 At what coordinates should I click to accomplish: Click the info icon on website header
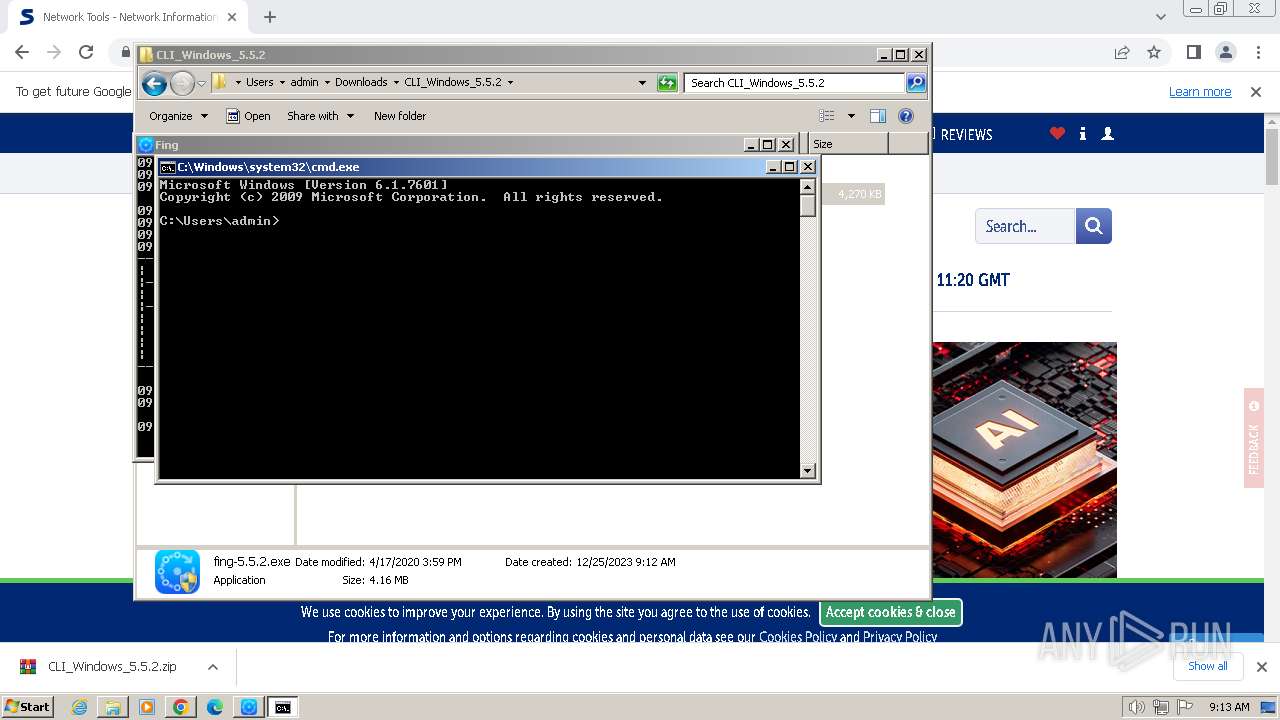click(1083, 133)
